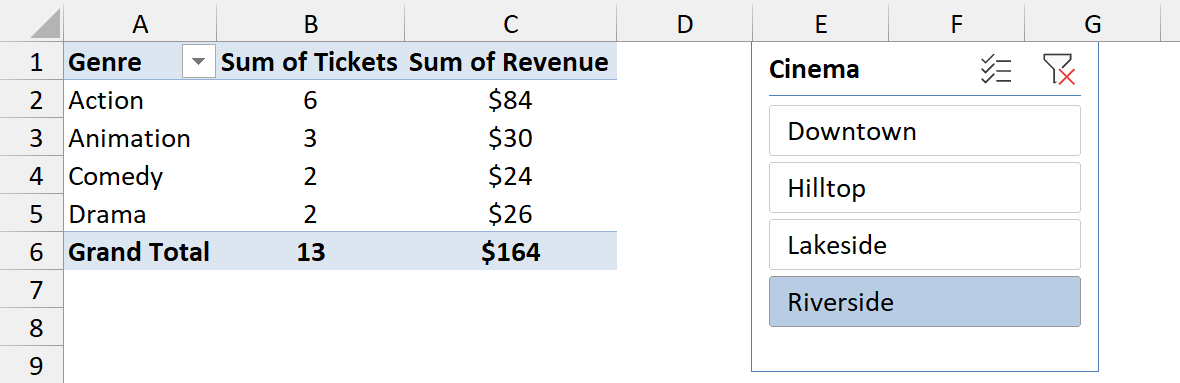Select Riverside in Cinema slicer
Image resolution: width=1180 pixels, height=383 pixels.
(x=925, y=302)
